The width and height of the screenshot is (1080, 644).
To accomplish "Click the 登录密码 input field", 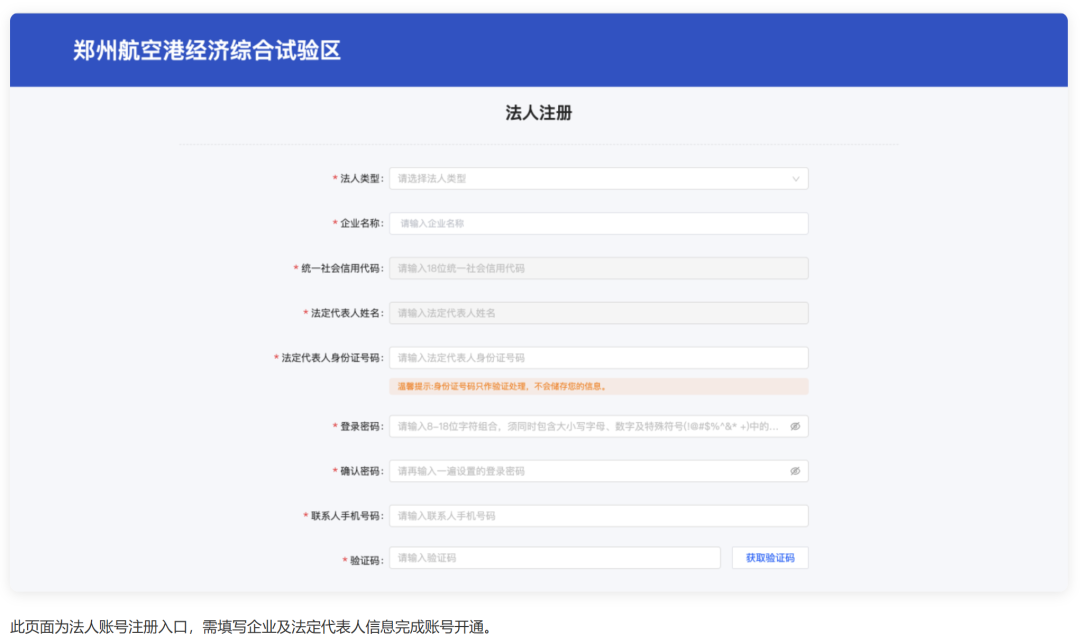I will (599, 426).
